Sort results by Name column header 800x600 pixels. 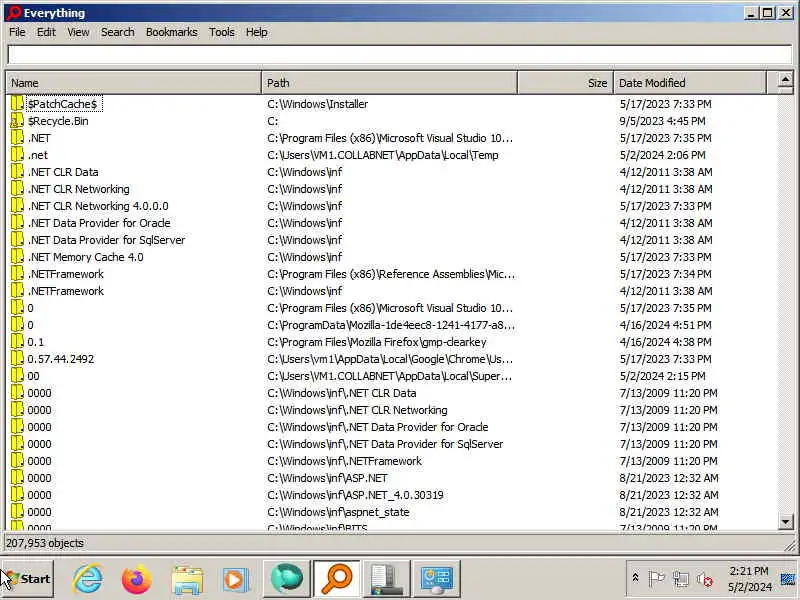pos(134,83)
